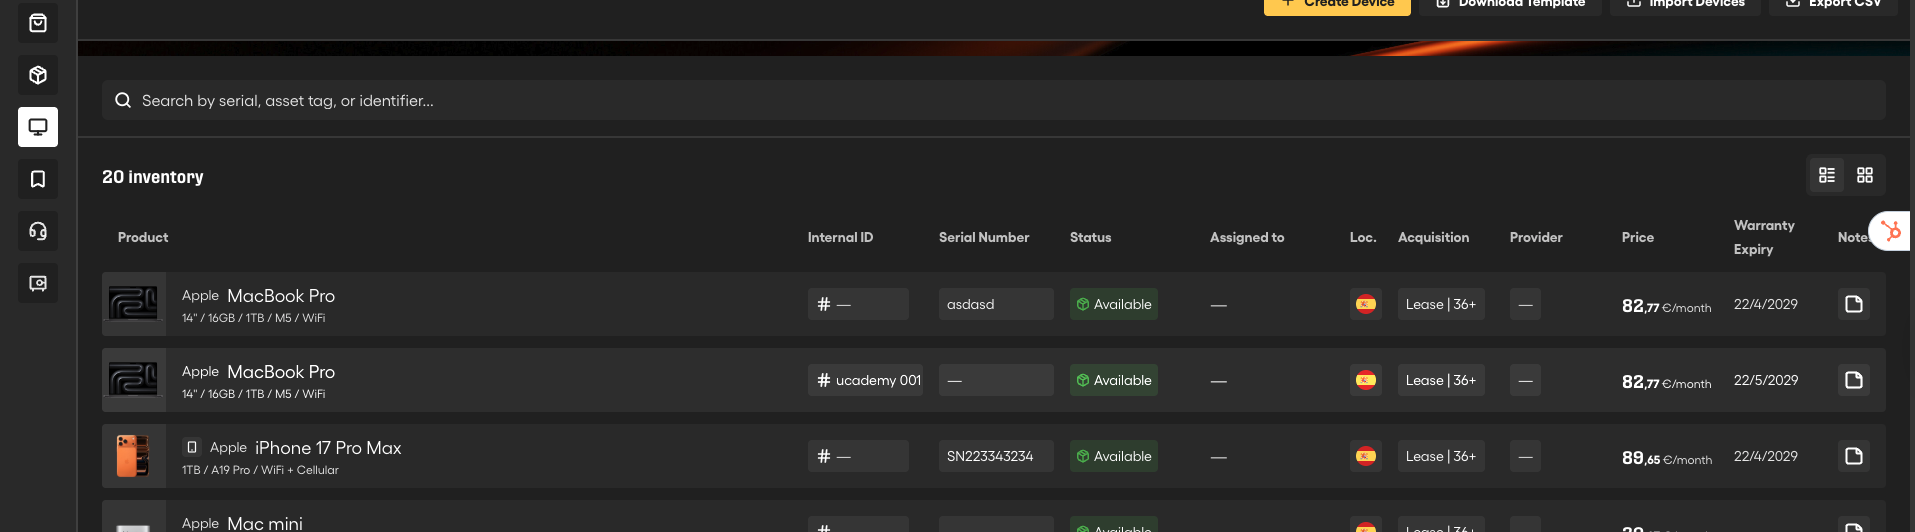1915x532 pixels.
Task: Click the Export CSV button
Action: point(1833,5)
